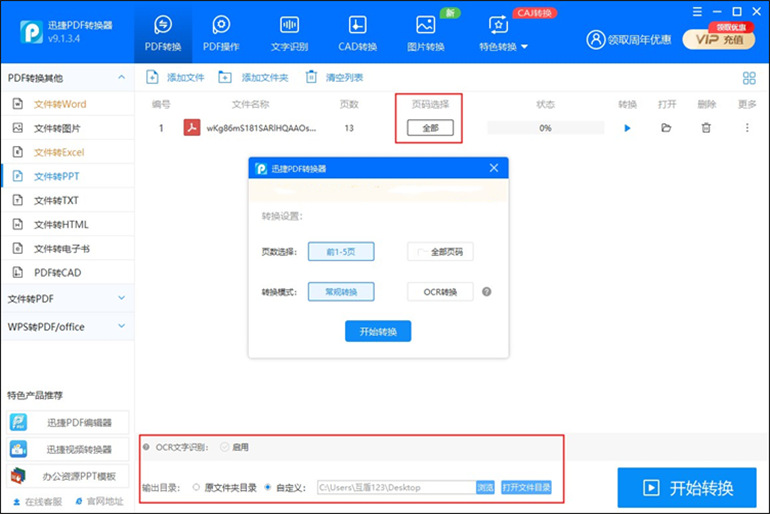The height and width of the screenshot is (514, 770).
Task: Switch to the CAD转换 tab
Action: [x=358, y=33]
